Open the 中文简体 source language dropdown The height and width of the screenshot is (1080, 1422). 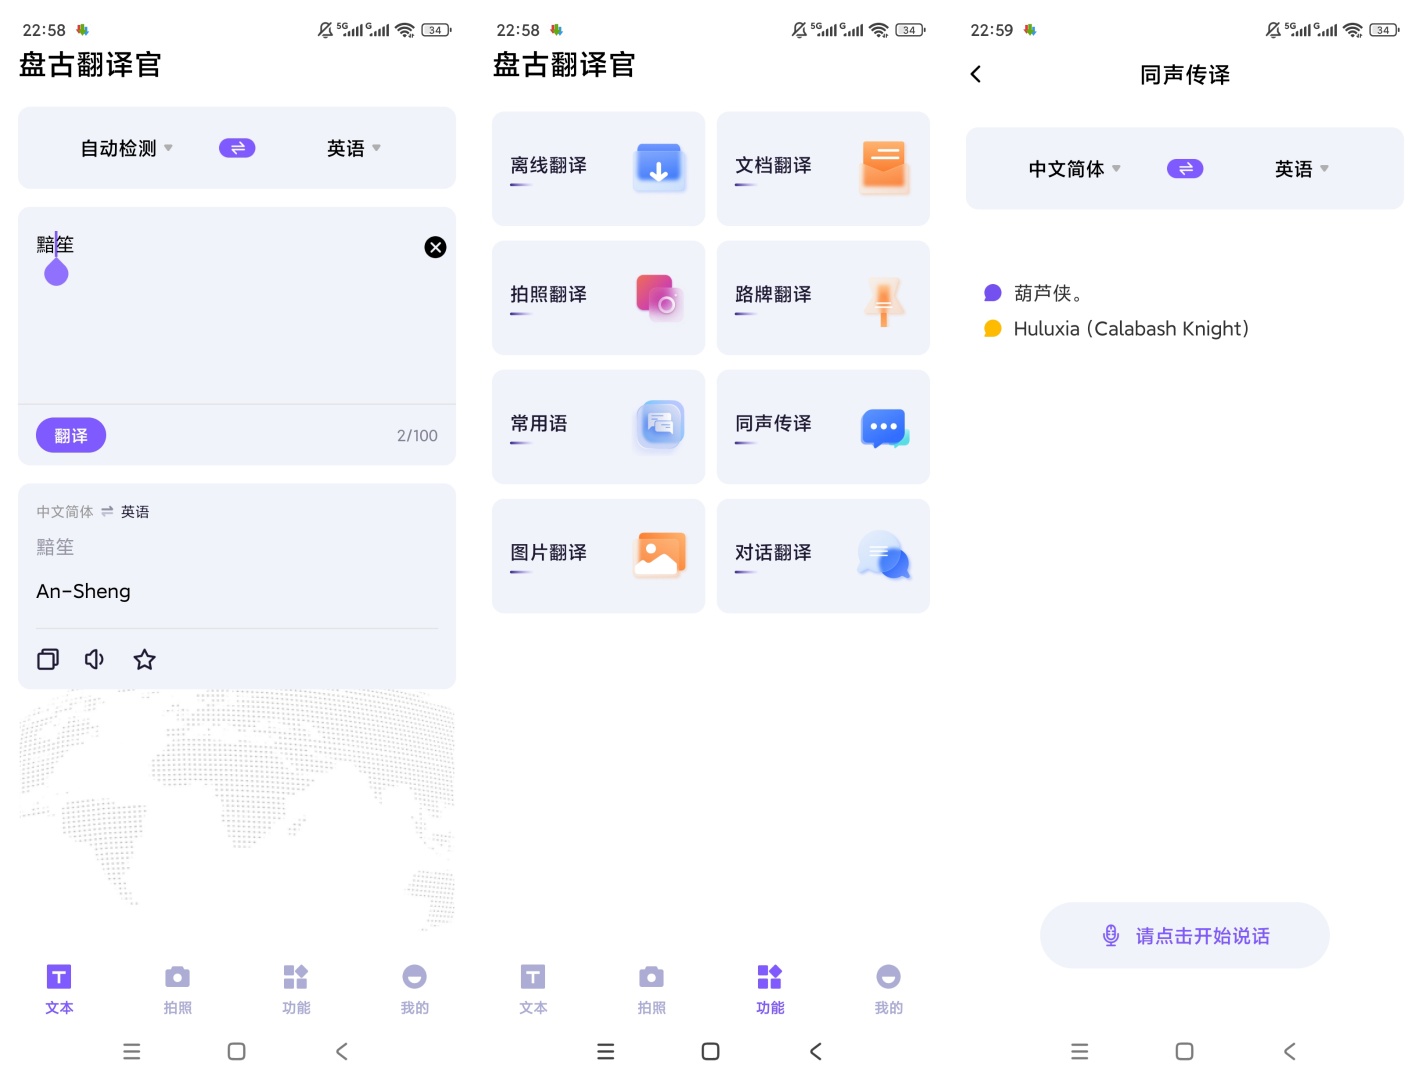1075,169
